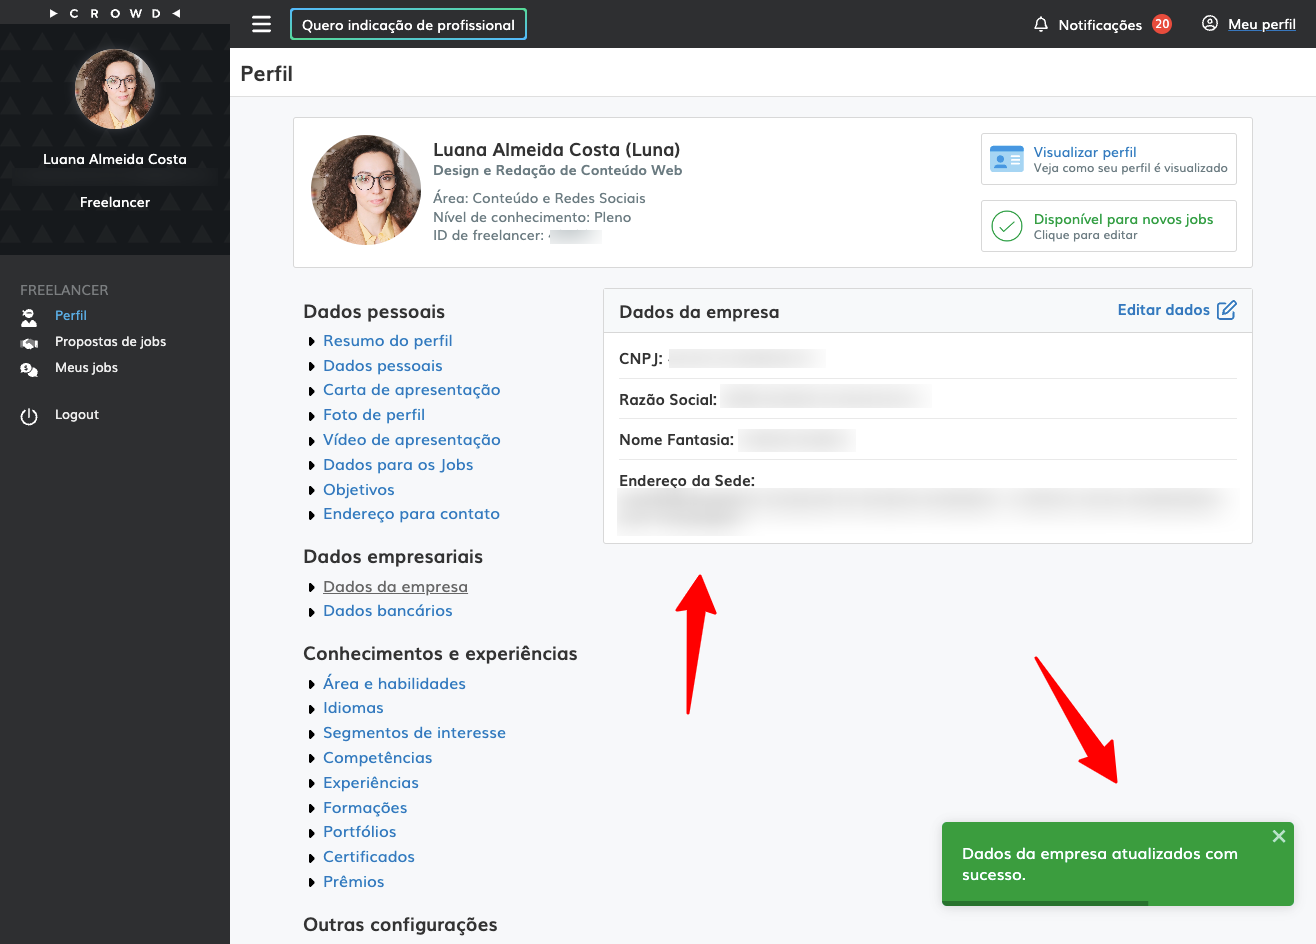The height and width of the screenshot is (944, 1316).
Task: Expand the Dados bancários arrow
Action: pyautogui.click(x=312, y=612)
